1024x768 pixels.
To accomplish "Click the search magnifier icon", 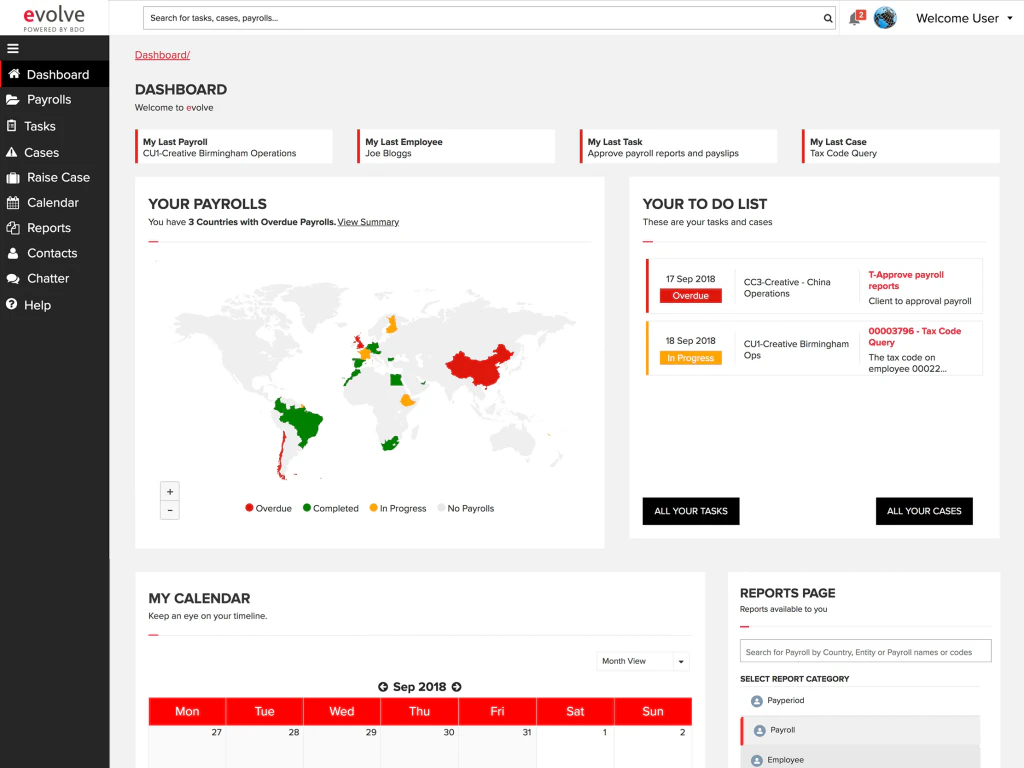I will point(827,18).
